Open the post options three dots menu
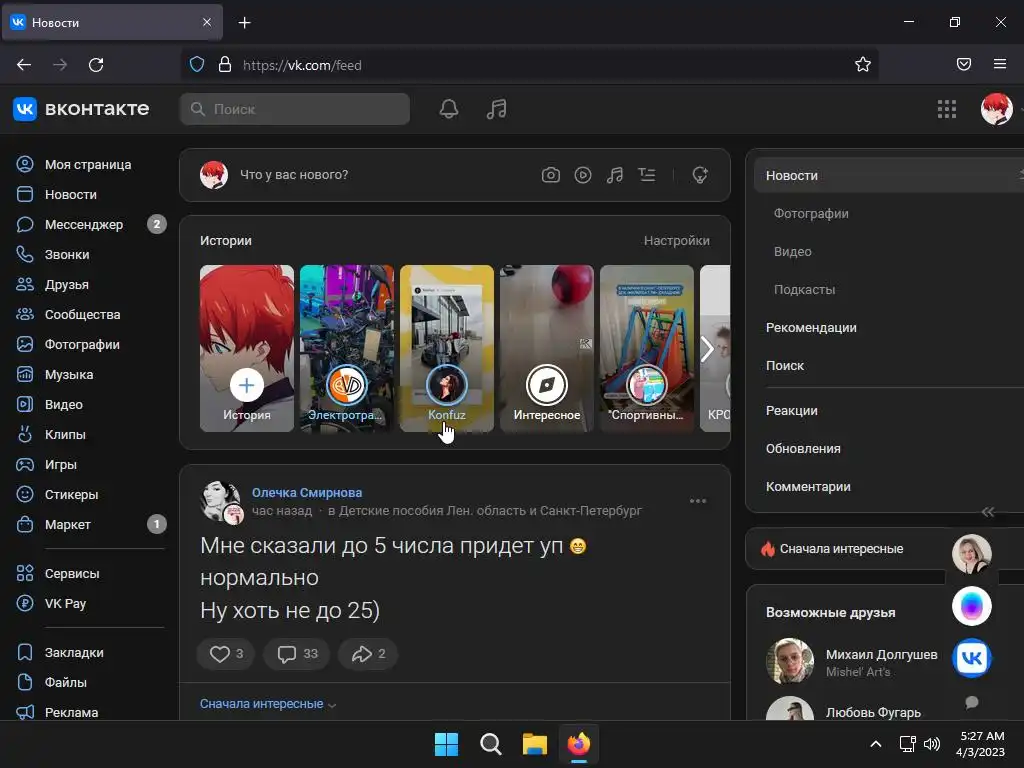Image resolution: width=1024 pixels, height=768 pixels. (697, 501)
